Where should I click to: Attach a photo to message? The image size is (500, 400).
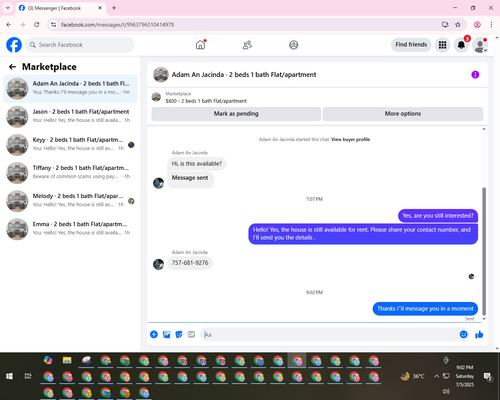166,334
